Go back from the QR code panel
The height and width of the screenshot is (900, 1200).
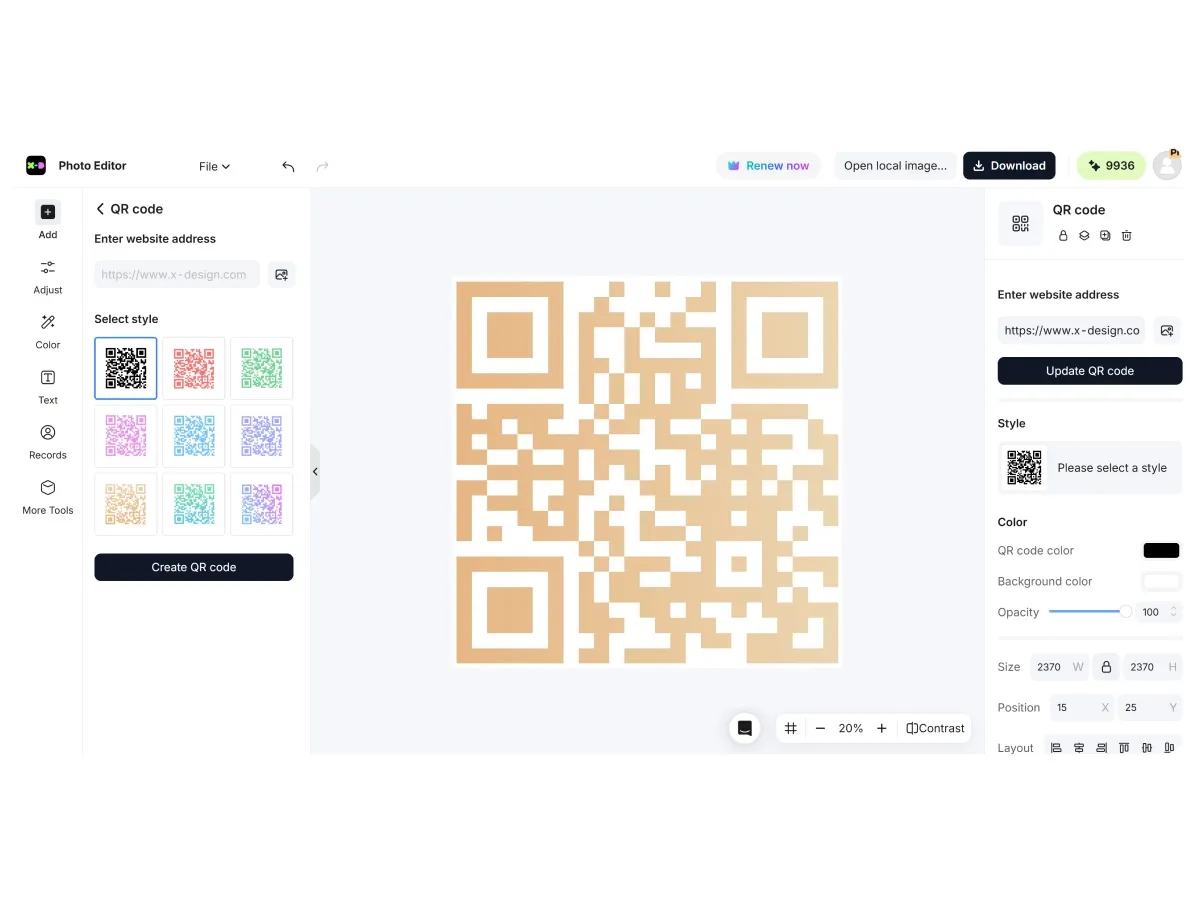tap(100, 209)
